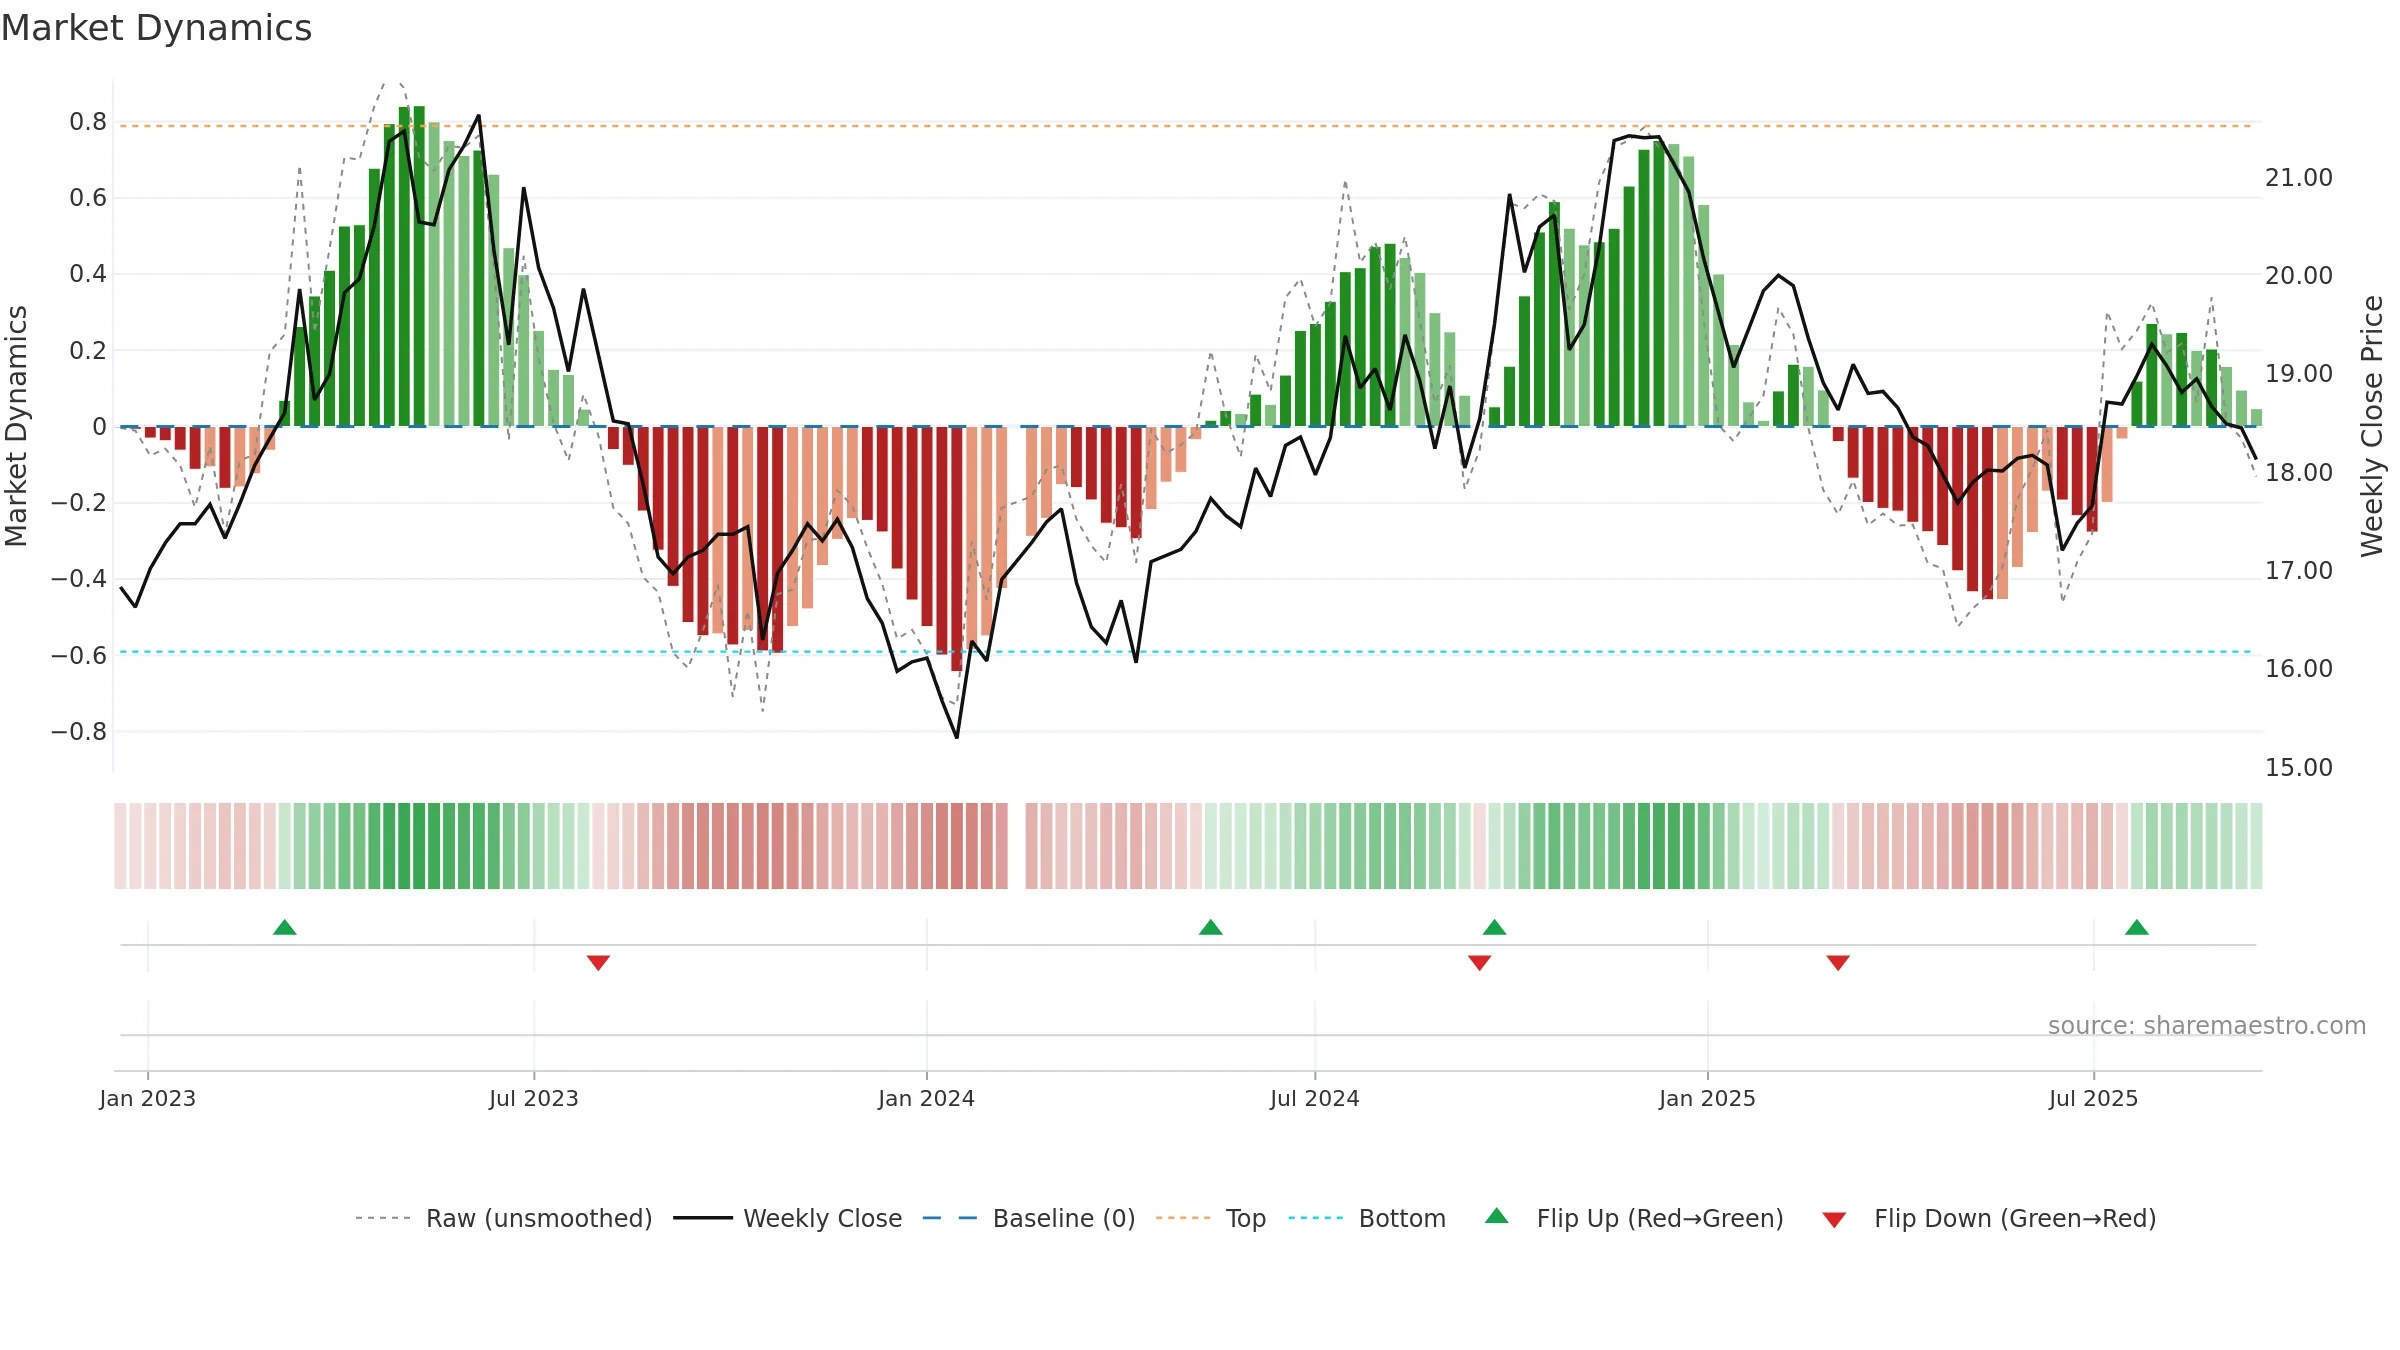Click the Market Dynamics y-axis title
This screenshot has height=1350, width=2400.
point(16,426)
